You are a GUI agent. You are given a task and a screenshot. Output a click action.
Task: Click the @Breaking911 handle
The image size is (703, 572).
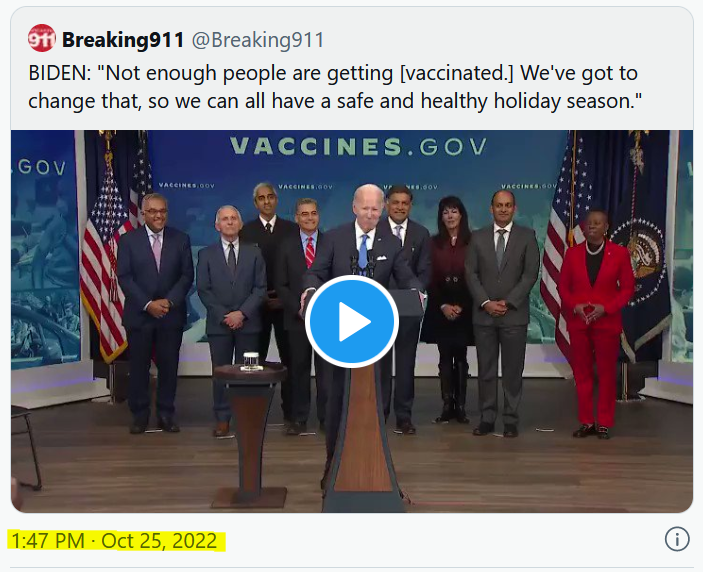point(258,40)
